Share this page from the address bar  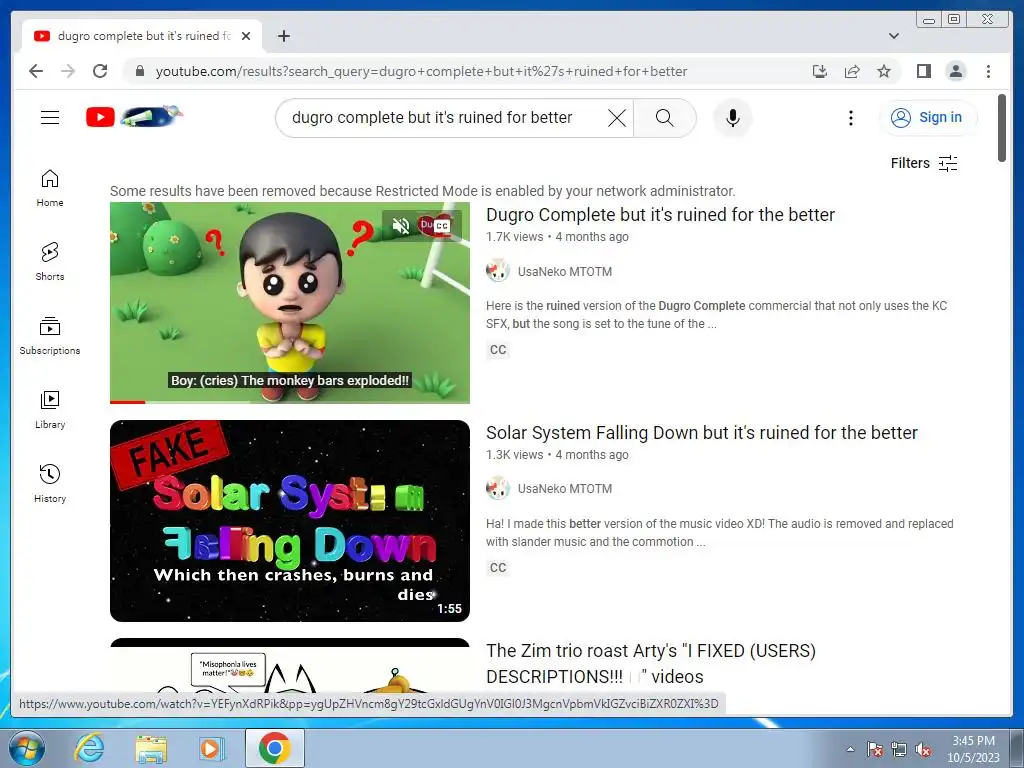[x=852, y=71]
